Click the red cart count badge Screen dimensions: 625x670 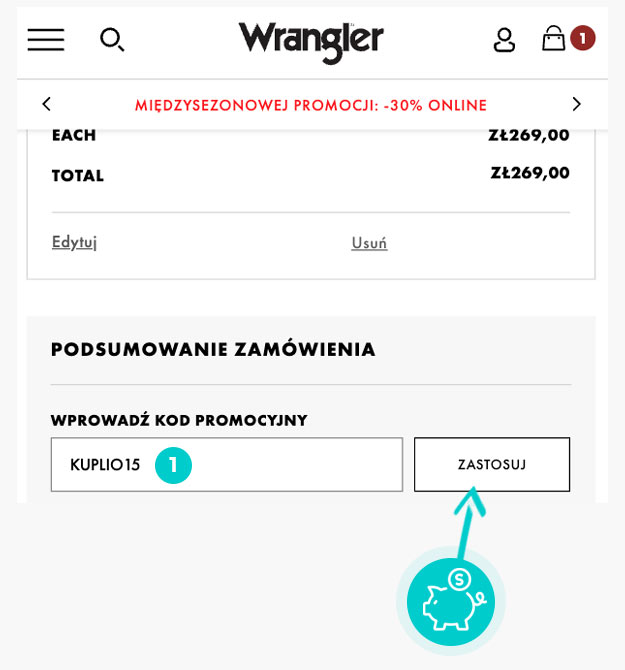582,38
